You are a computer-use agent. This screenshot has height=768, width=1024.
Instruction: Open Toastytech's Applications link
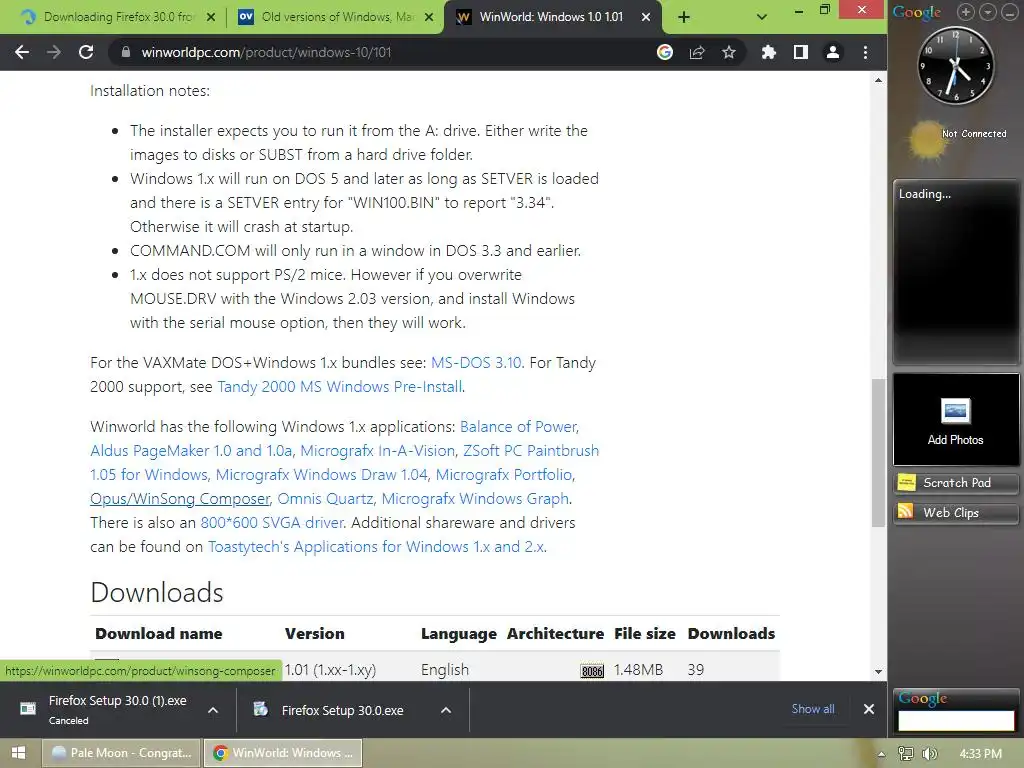[x=376, y=547]
